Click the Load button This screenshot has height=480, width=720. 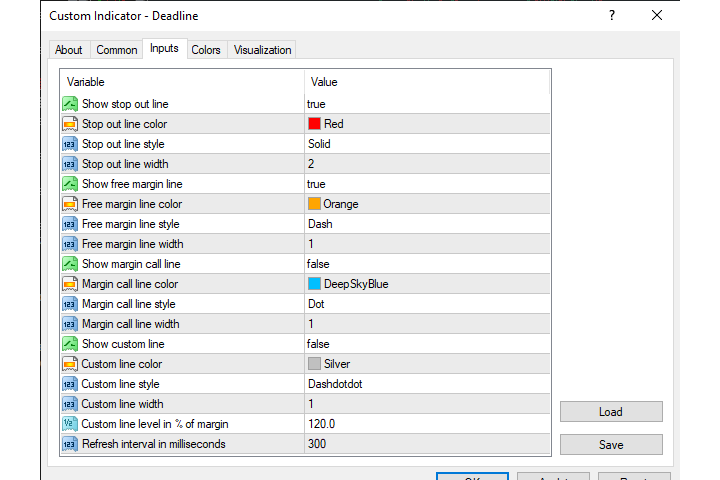(x=611, y=412)
